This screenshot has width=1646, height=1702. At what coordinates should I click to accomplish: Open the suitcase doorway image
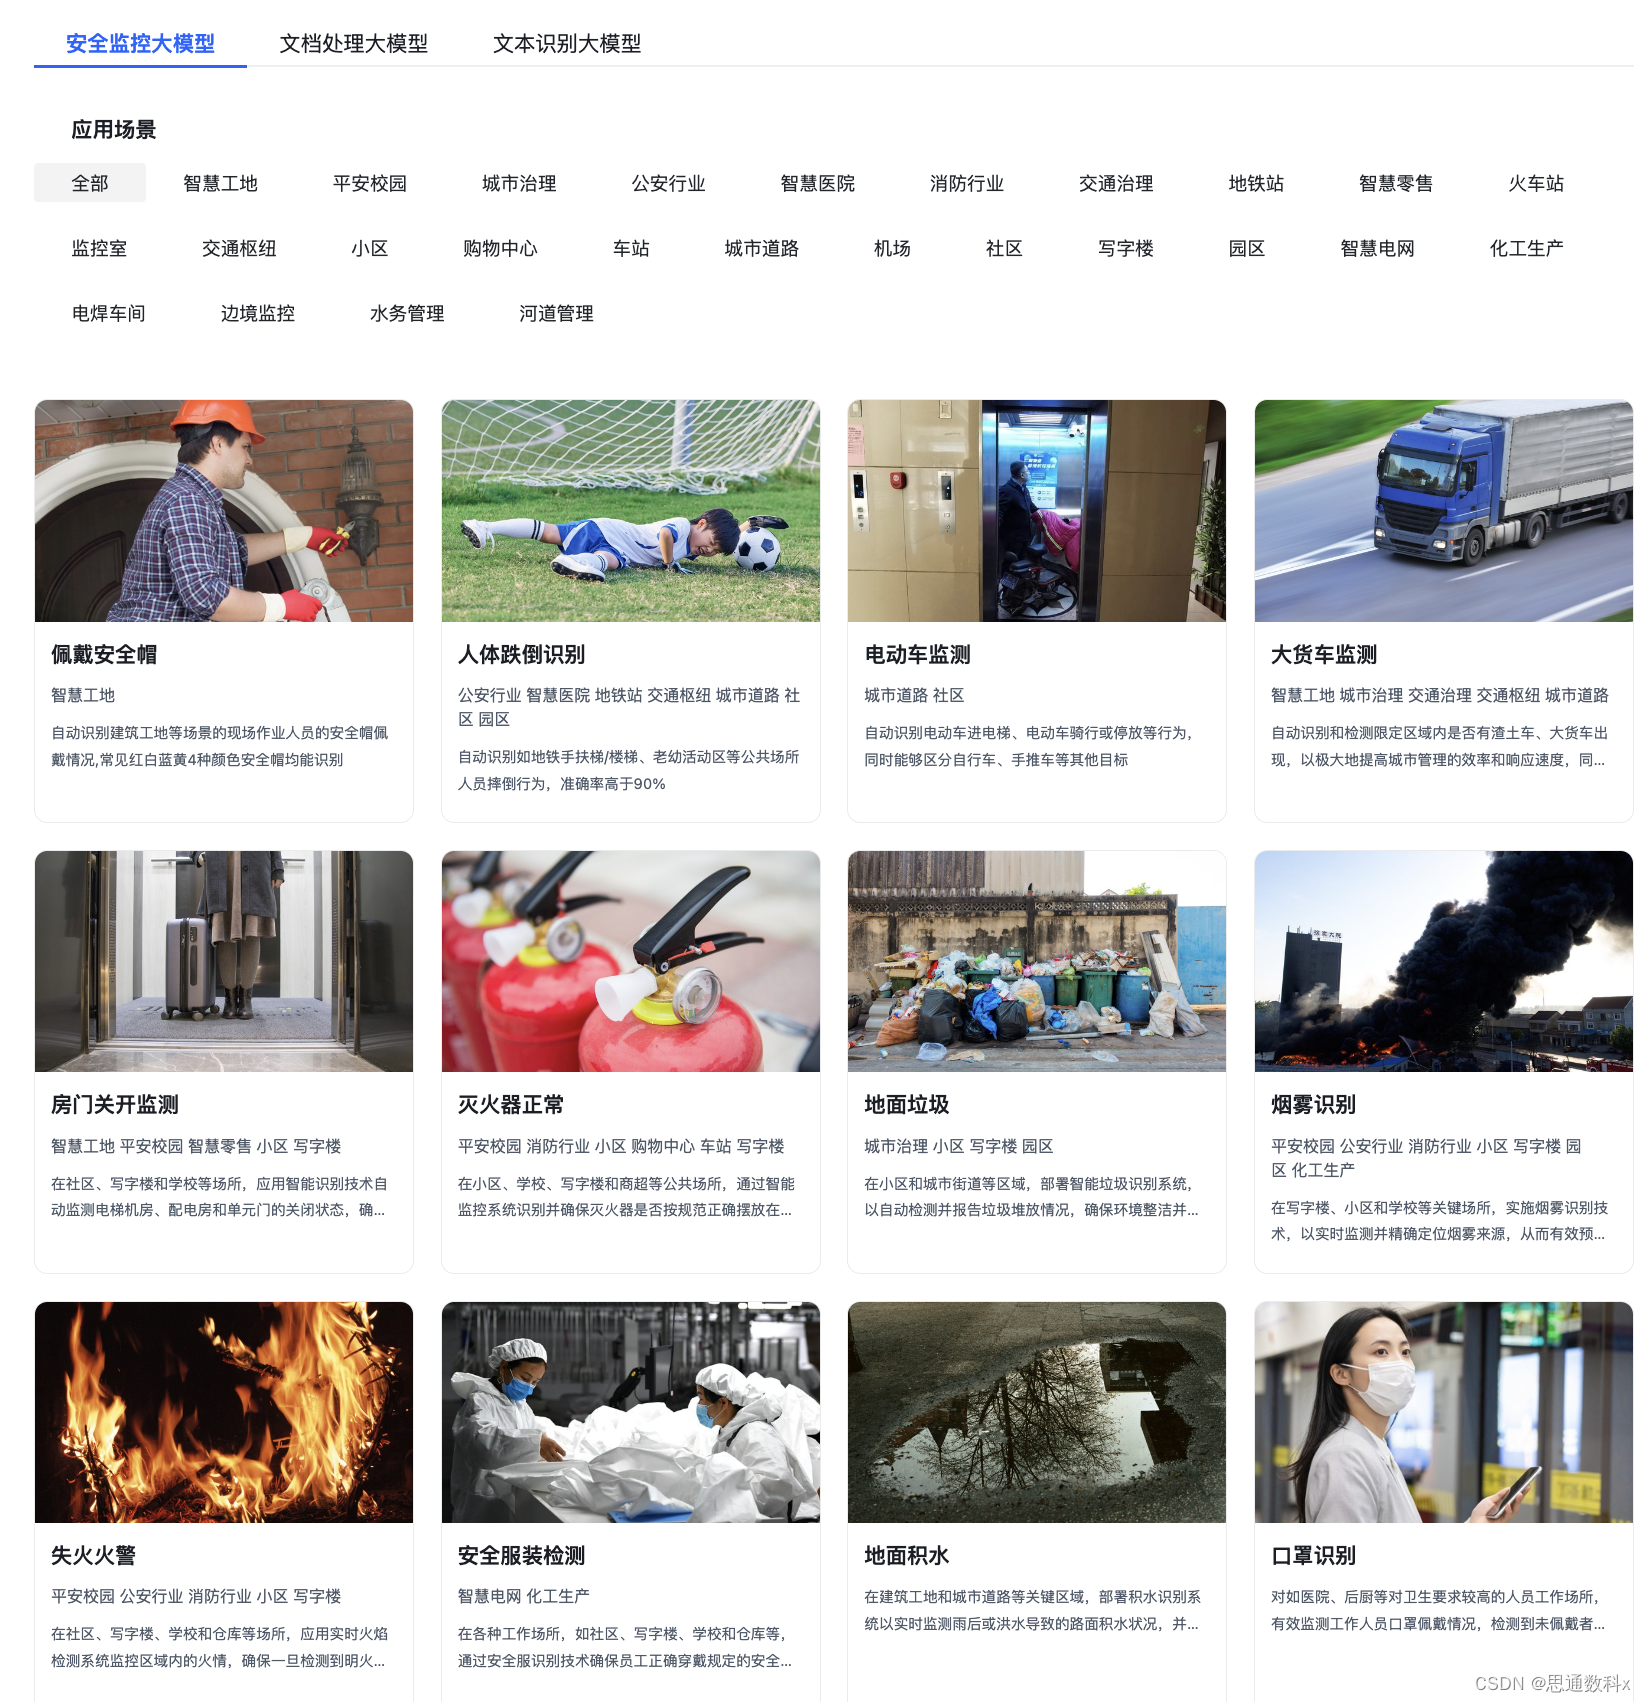[x=224, y=962]
